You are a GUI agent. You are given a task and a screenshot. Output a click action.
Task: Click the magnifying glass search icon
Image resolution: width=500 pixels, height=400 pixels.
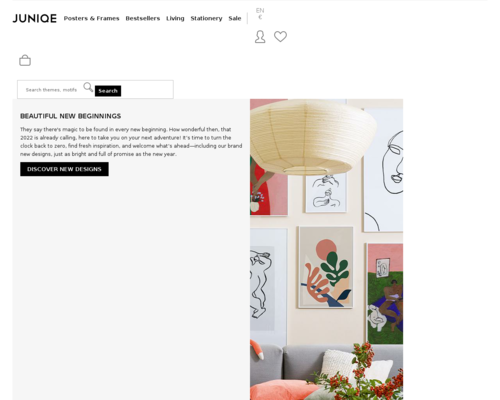click(88, 87)
